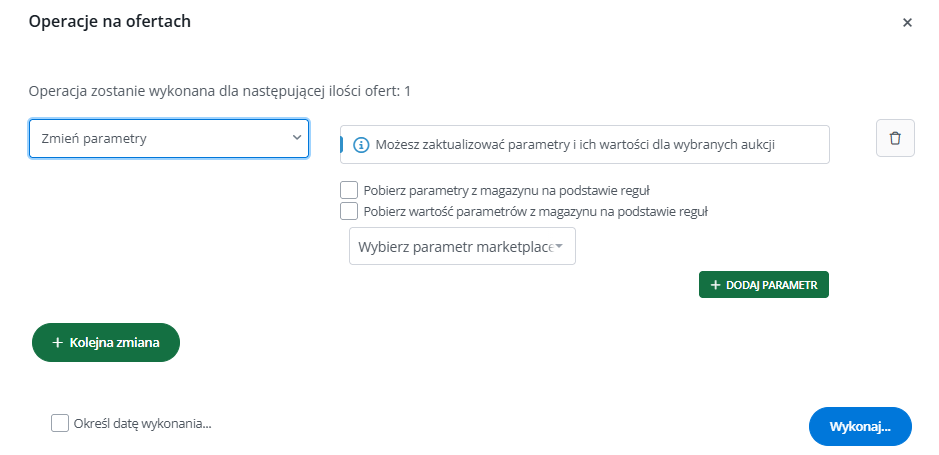Click the Operacje na ofertach title
The image size is (939, 455).
pos(110,22)
